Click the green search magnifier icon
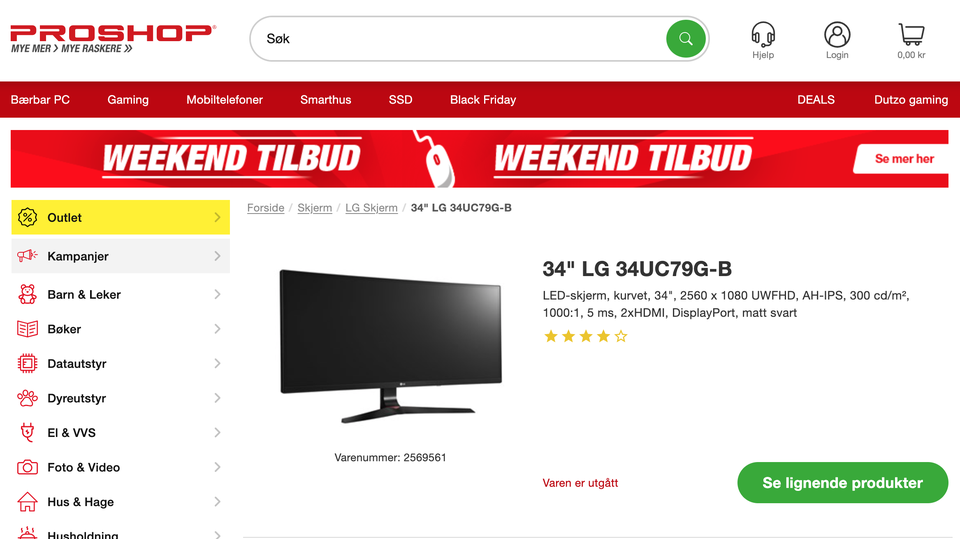The image size is (960, 539). pyautogui.click(x=686, y=39)
